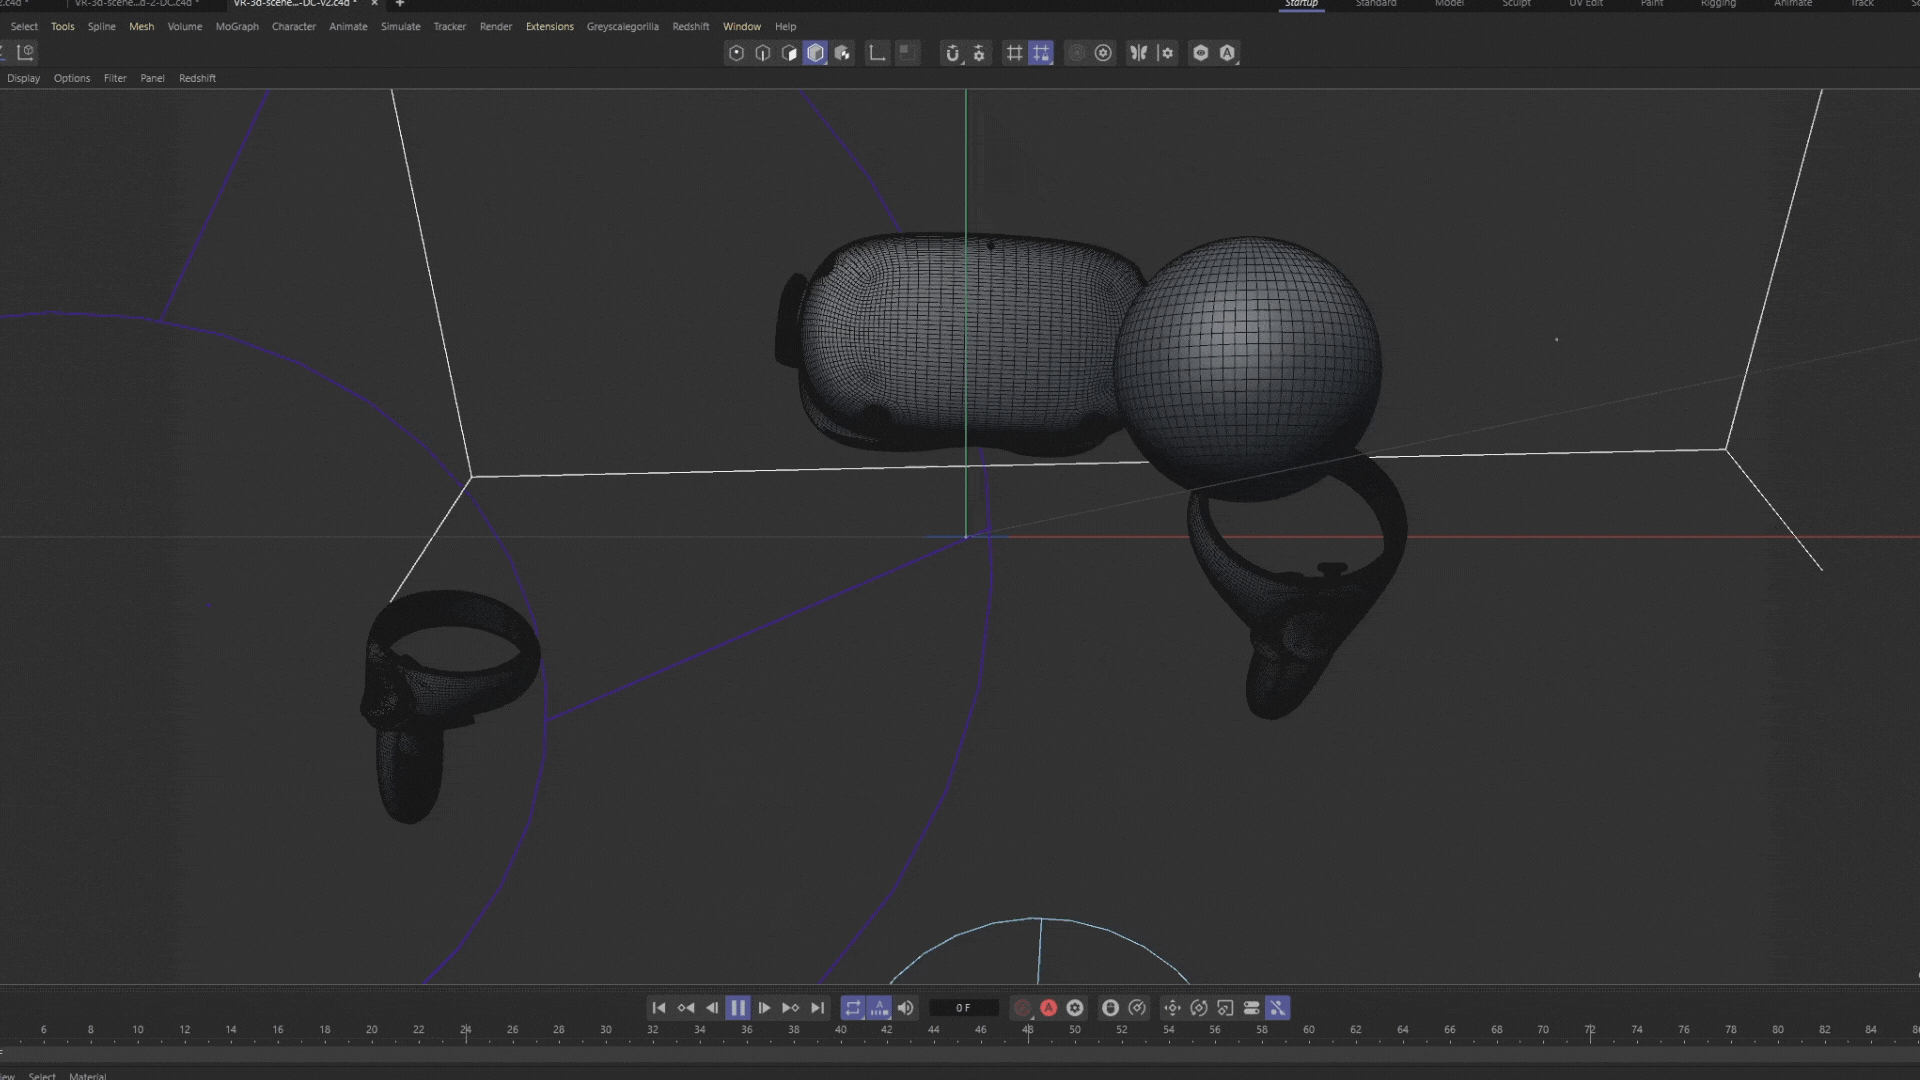Click the Go to Start playback icon
The width and height of the screenshot is (1920, 1080).
point(659,1008)
